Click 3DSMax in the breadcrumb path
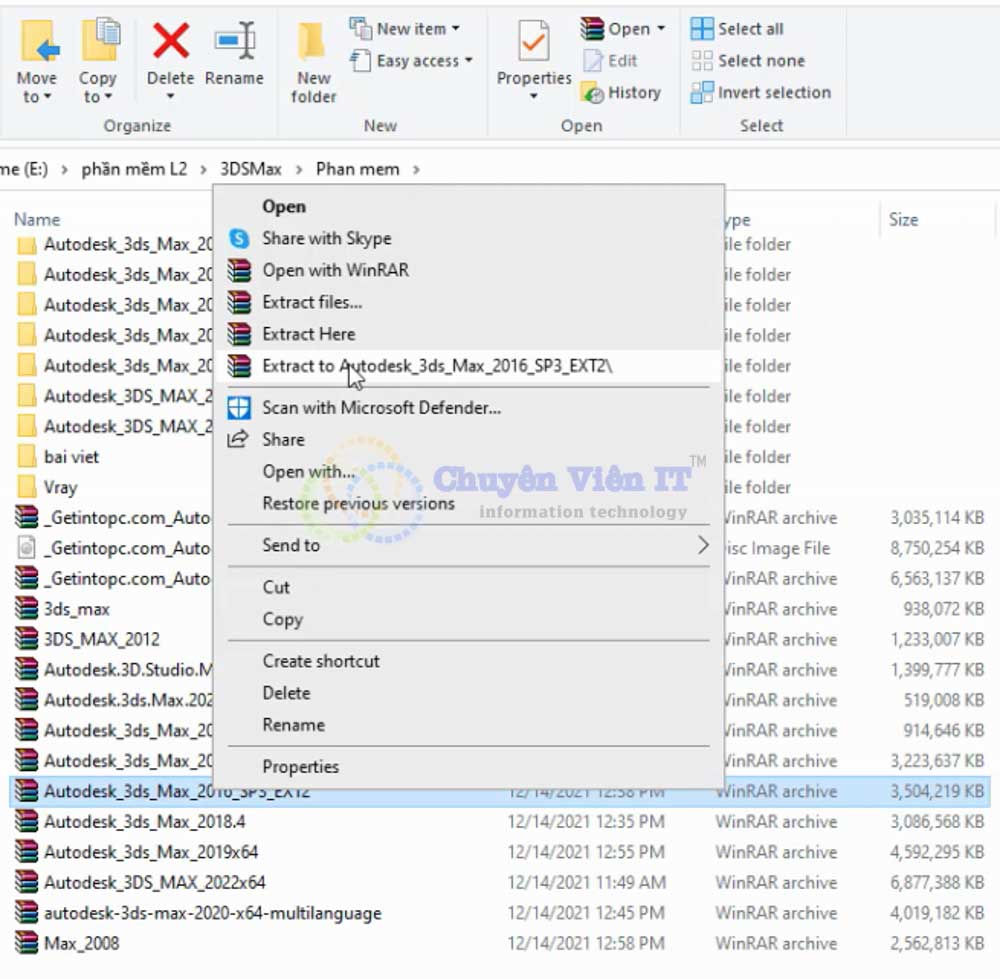Viewport: 1000px width, 979px height. tap(251, 169)
